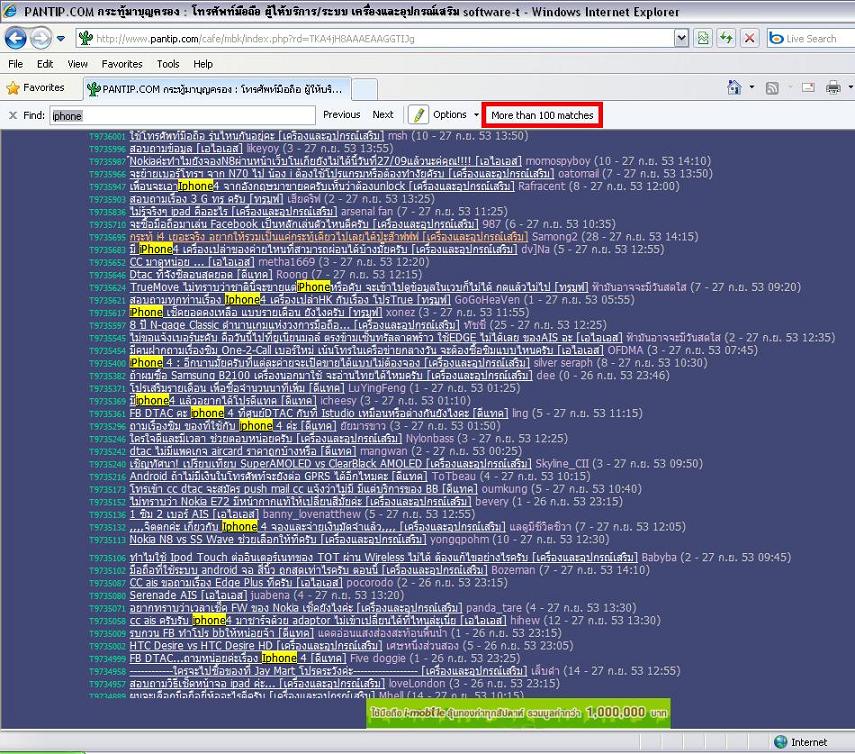Open thread SuperAMOLED vs ClearBlack AMOLED

point(330,463)
